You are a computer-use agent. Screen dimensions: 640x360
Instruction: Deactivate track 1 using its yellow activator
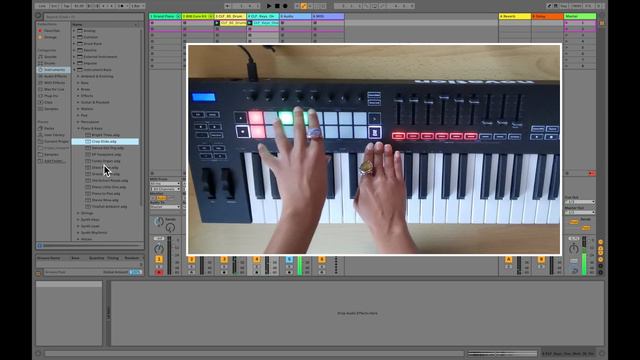point(159,260)
